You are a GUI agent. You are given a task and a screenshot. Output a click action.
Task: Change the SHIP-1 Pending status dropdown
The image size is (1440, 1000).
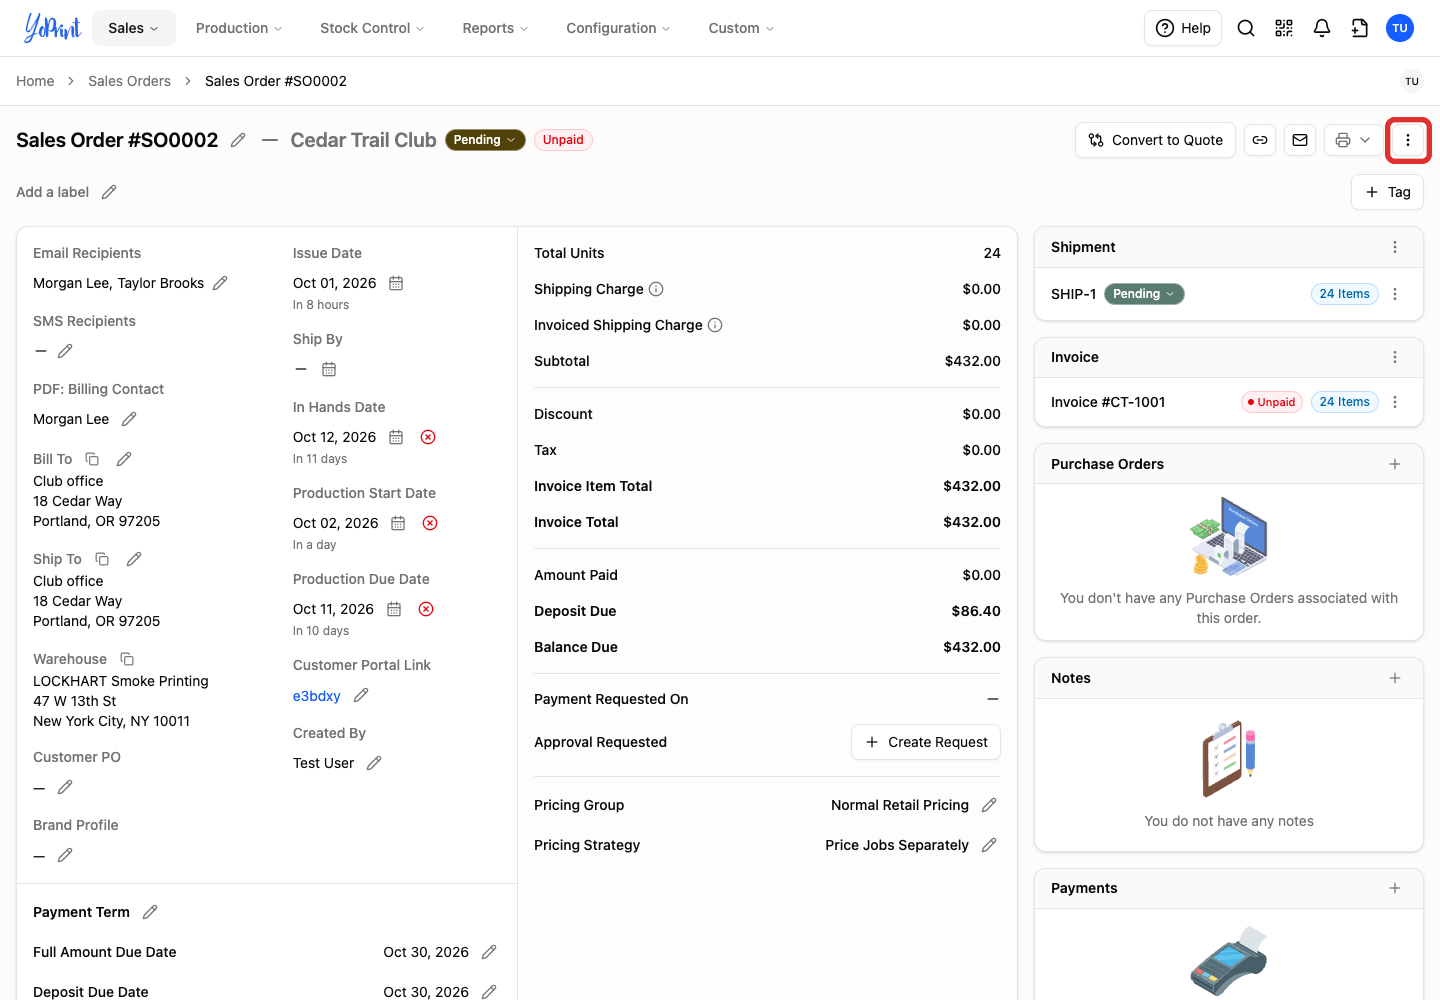(1144, 294)
